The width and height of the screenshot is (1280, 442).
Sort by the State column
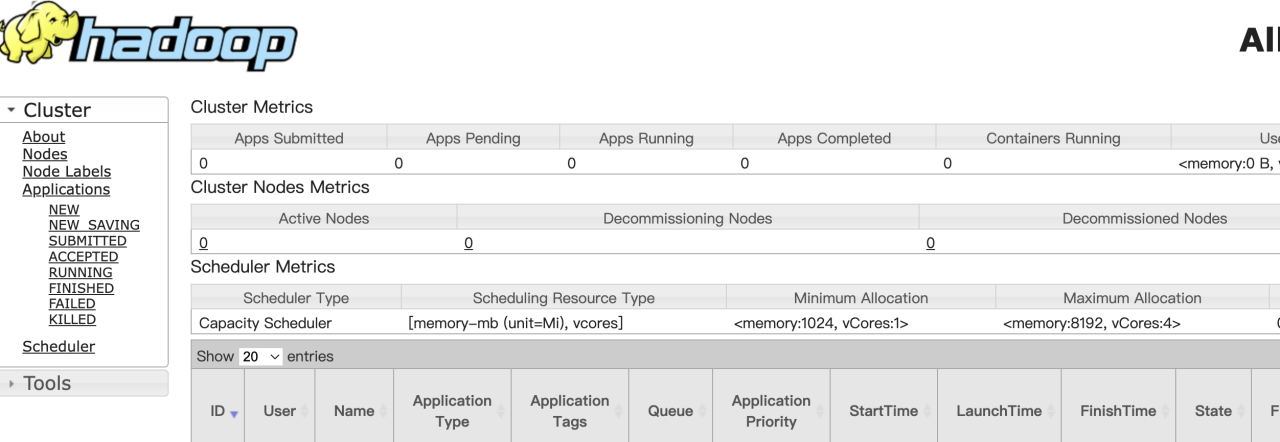click(1213, 411)
